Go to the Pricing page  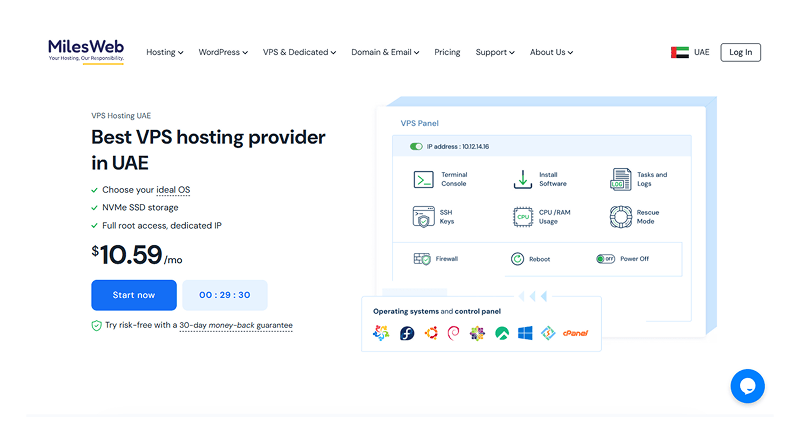coord(447,52)
